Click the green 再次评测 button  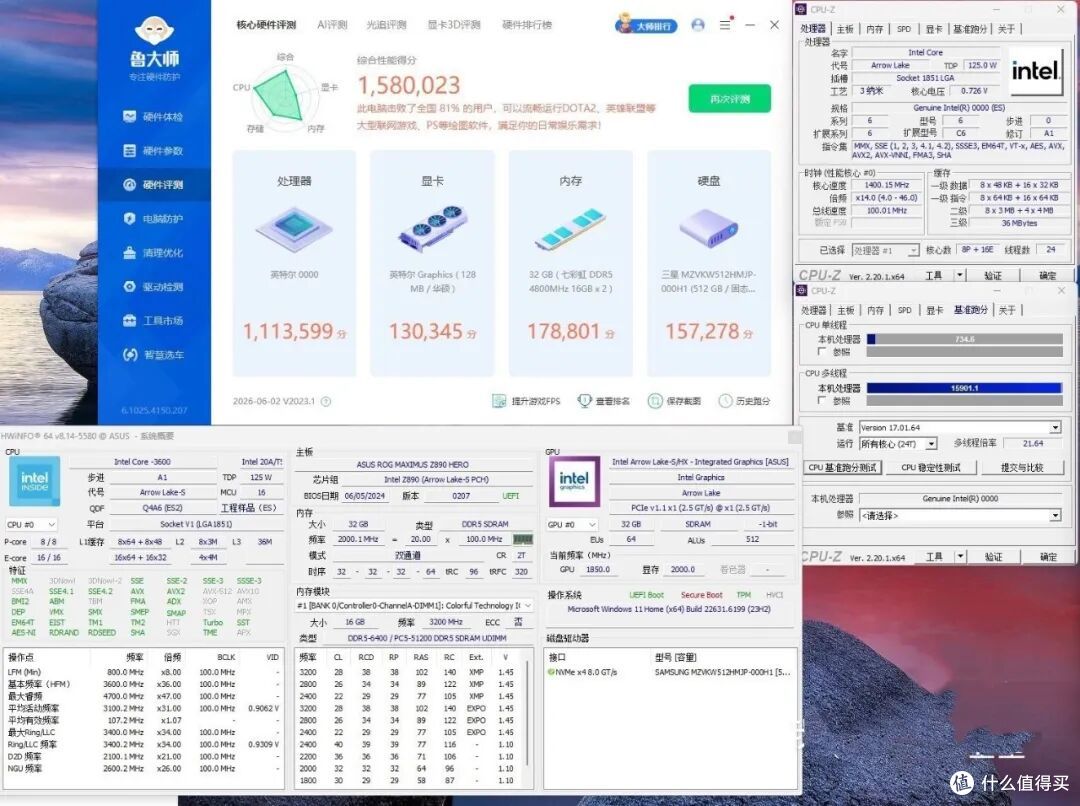(729, 99)
